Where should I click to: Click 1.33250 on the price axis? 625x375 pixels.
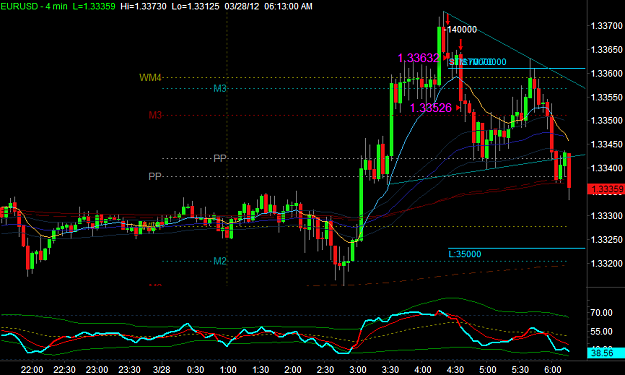[x=606, y=240]
